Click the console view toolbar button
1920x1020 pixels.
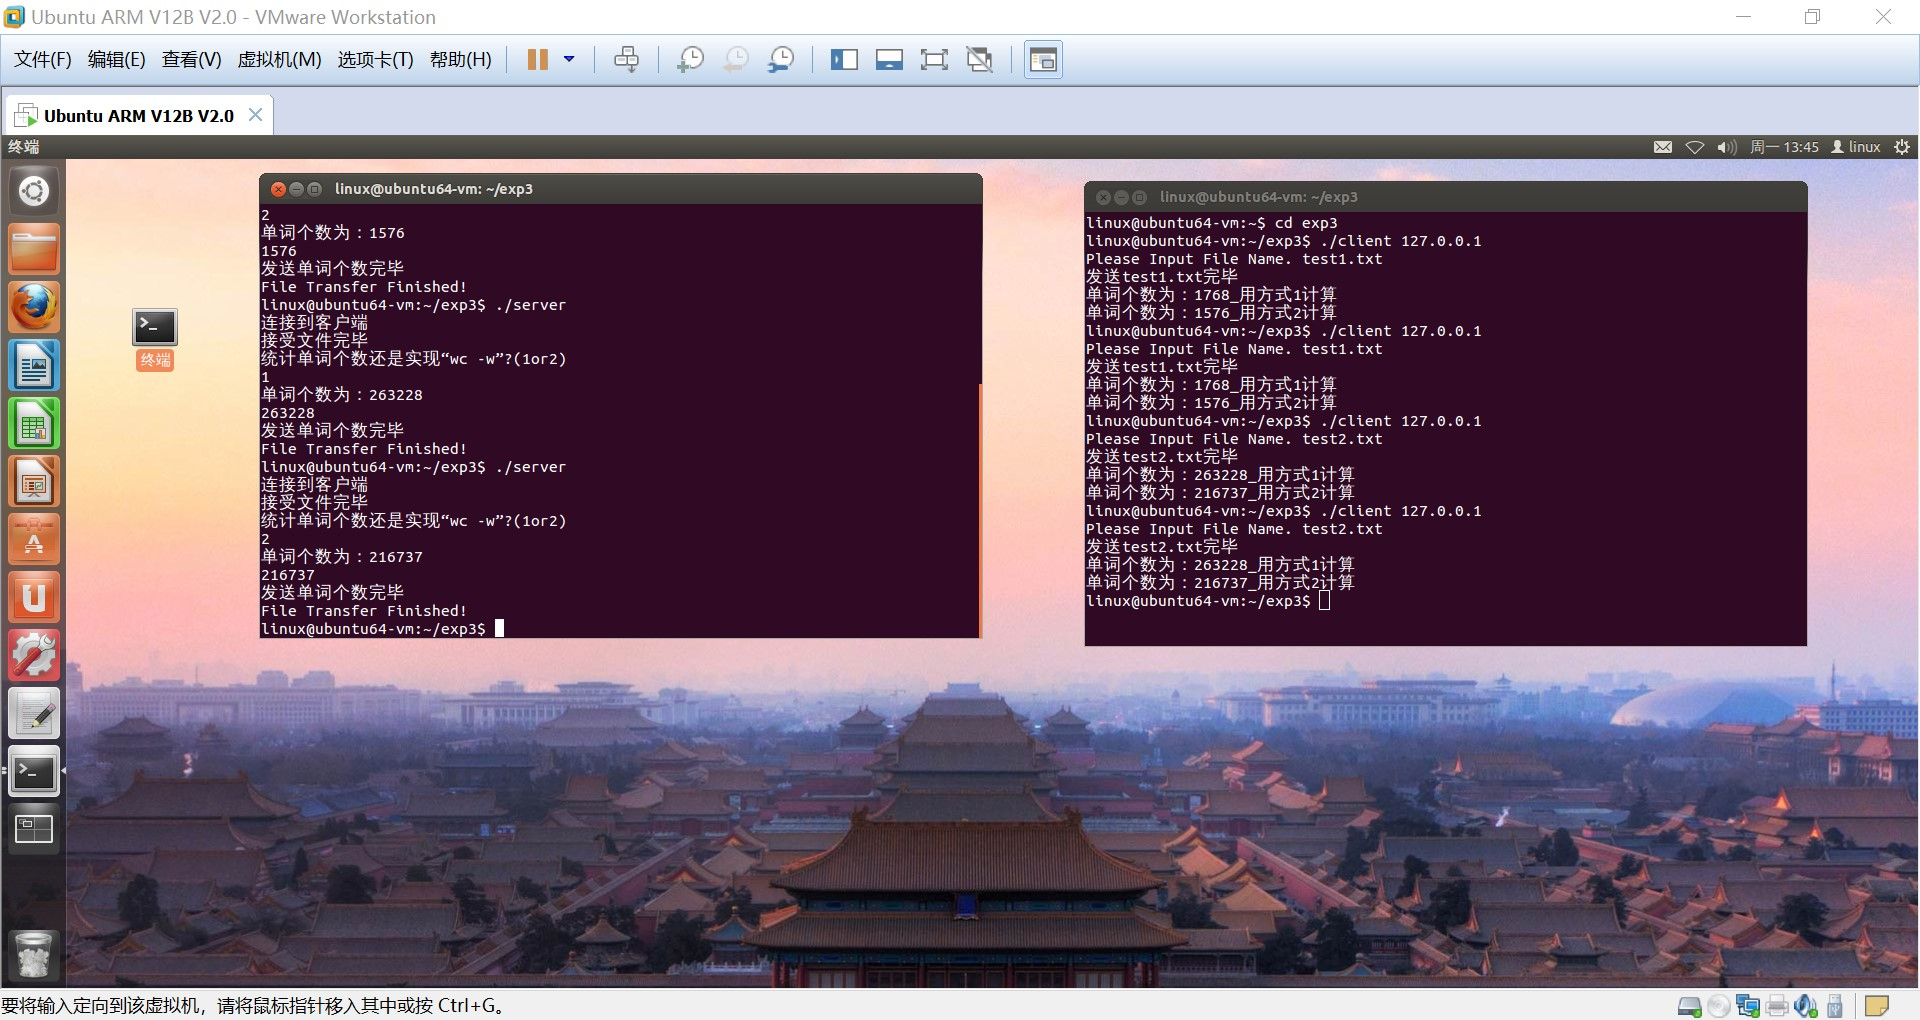pos(1043,60)
